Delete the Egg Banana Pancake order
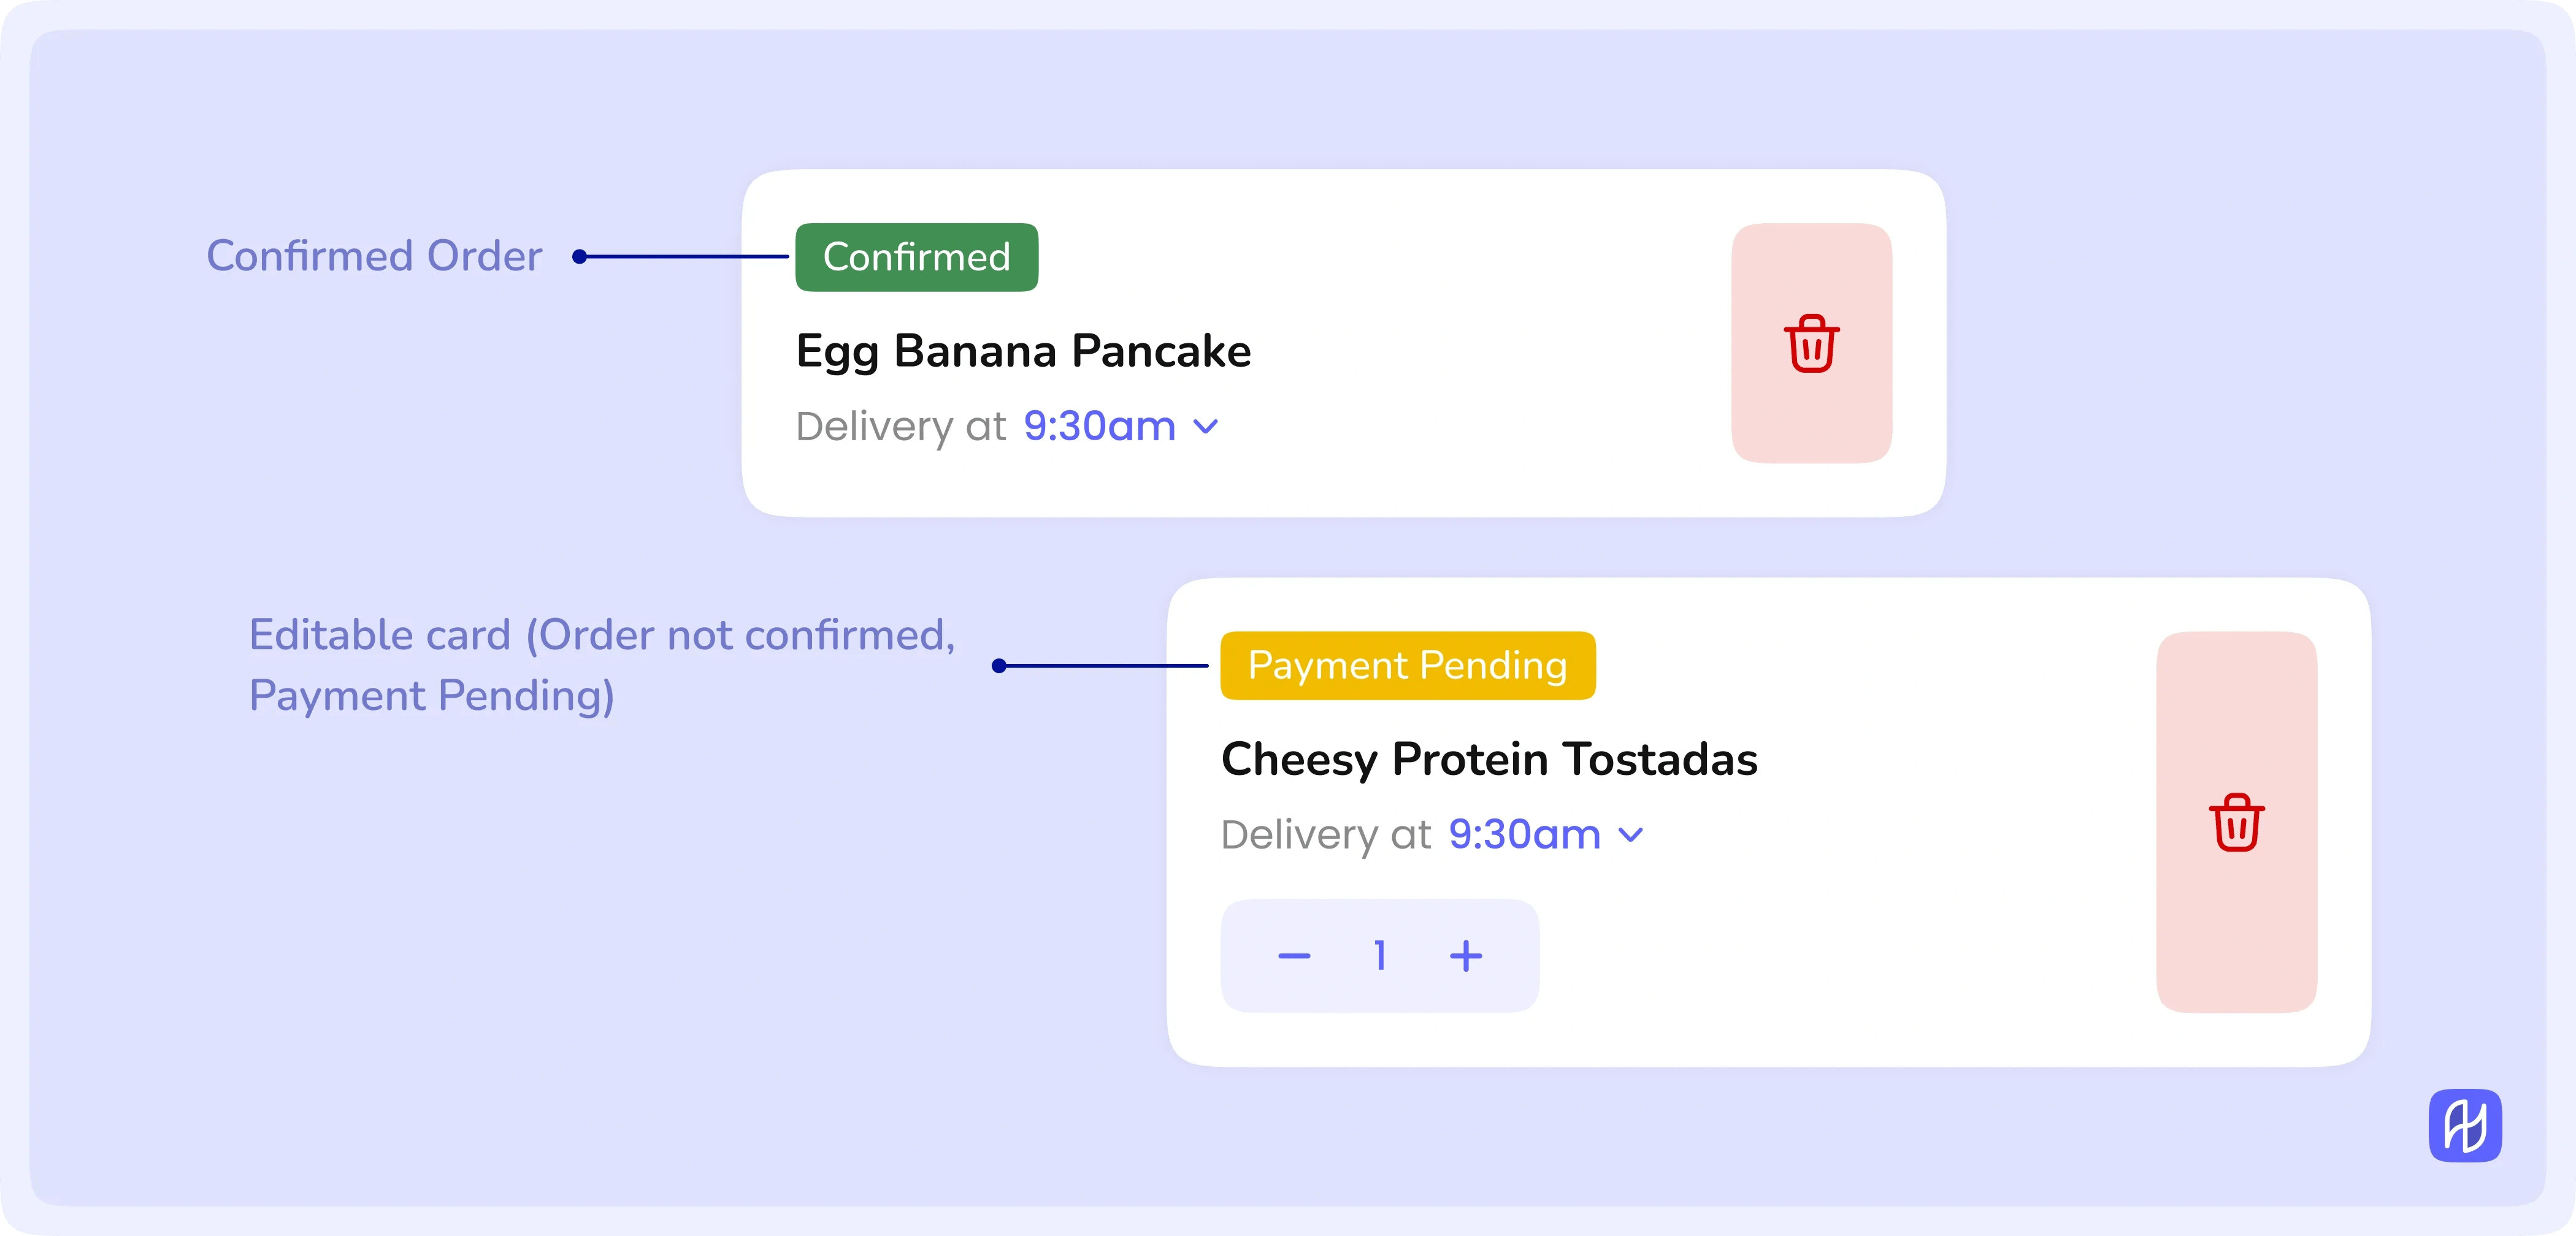Screen dimensions: 2576x1236 (x=1811, y=343)
